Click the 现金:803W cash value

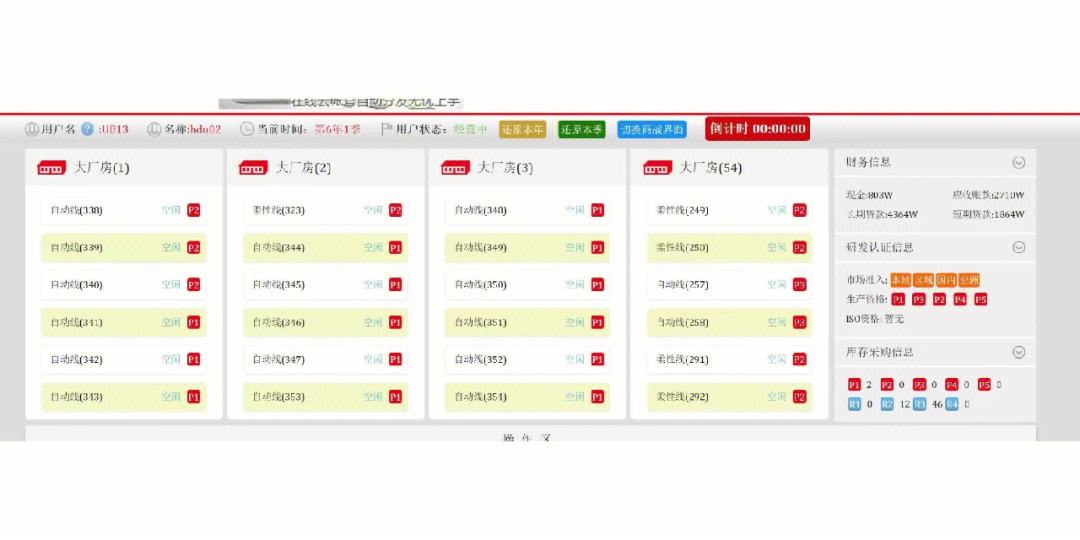coord(869,195)
